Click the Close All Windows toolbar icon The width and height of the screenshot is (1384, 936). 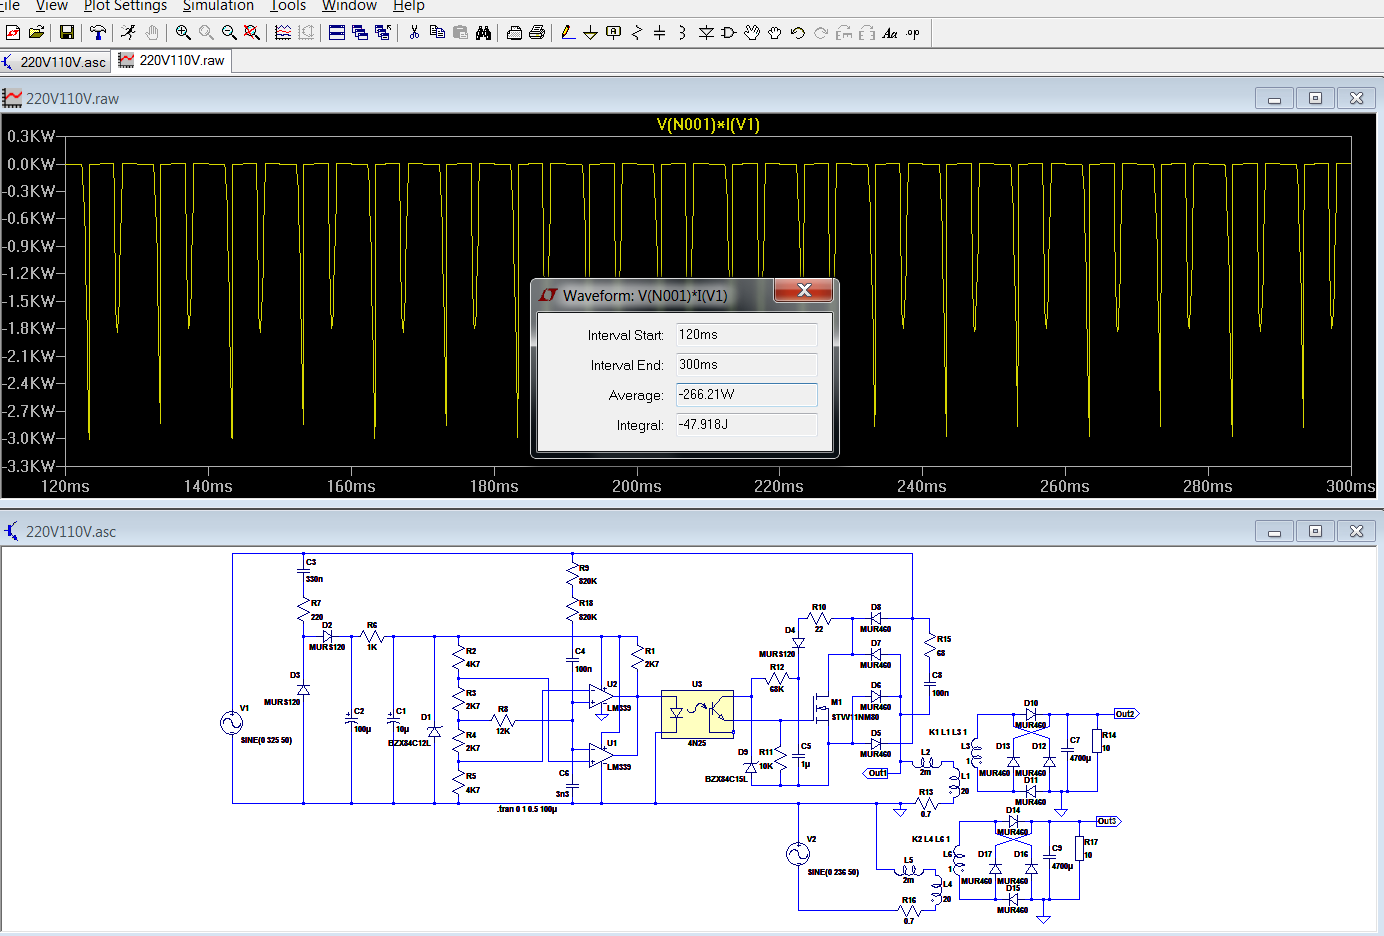tap(383, 33)
